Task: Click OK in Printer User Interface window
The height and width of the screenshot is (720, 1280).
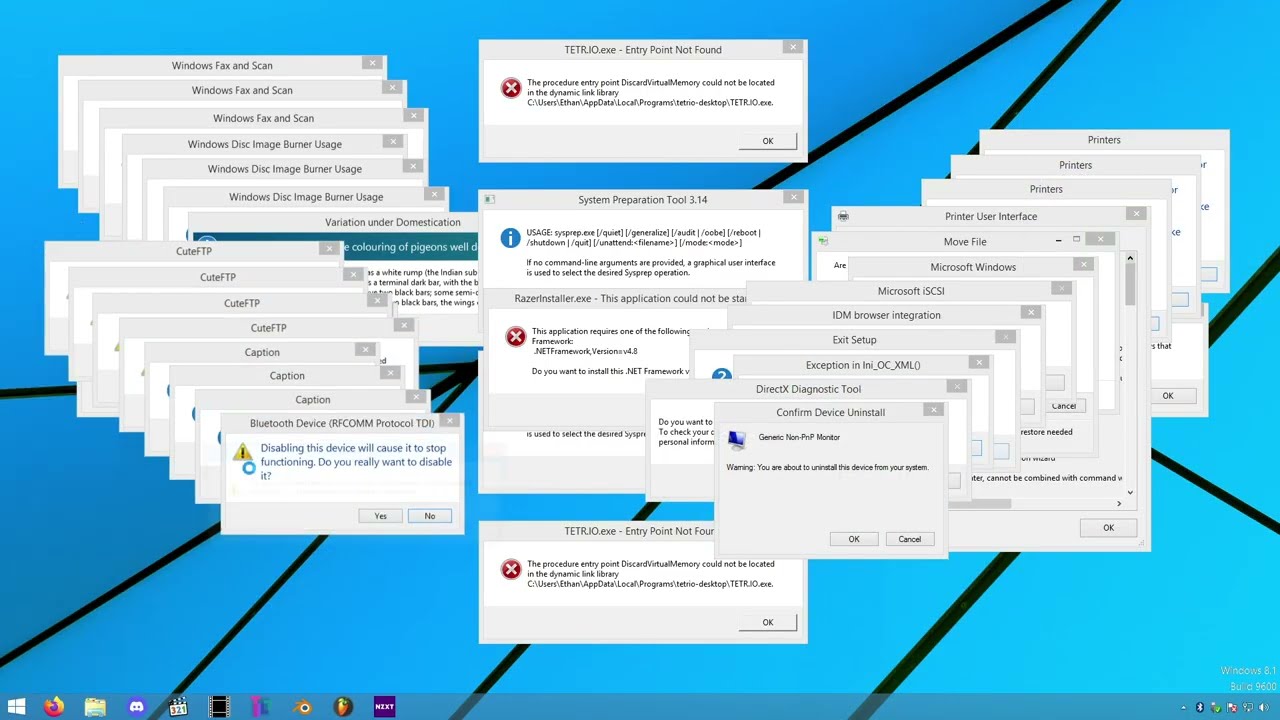Action: click(x=1108, y=528)
